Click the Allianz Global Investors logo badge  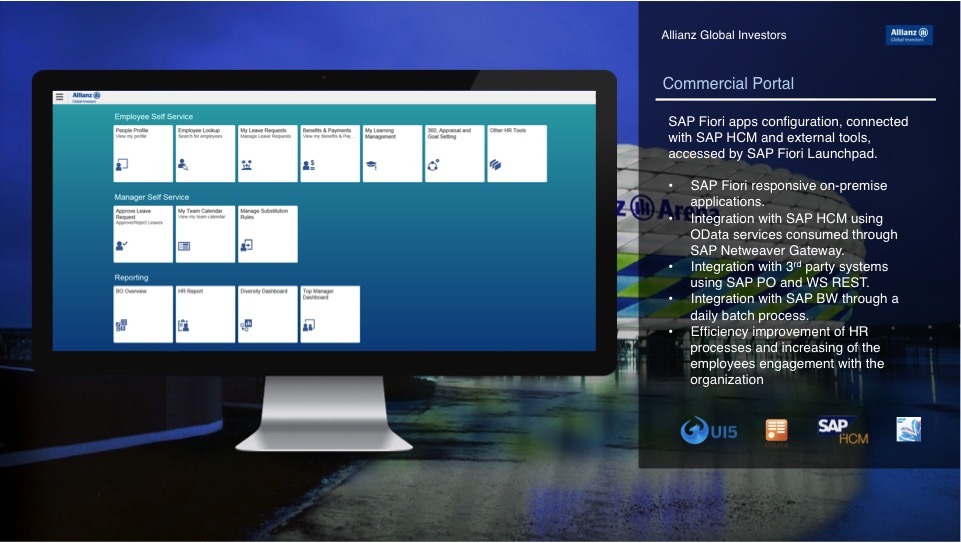(909, 35)
